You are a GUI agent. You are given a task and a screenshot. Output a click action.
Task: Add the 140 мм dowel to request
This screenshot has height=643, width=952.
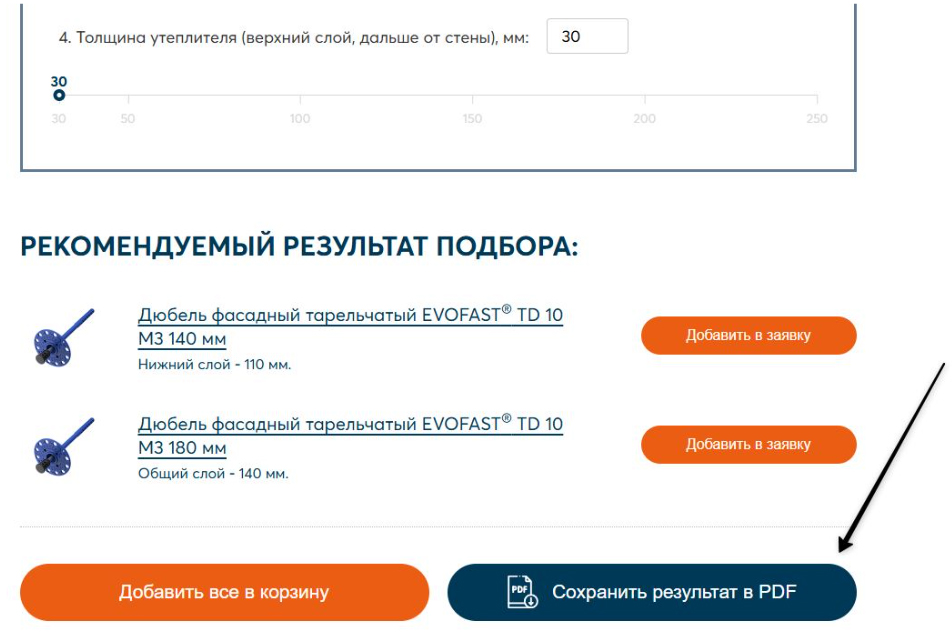click(749, 335)
